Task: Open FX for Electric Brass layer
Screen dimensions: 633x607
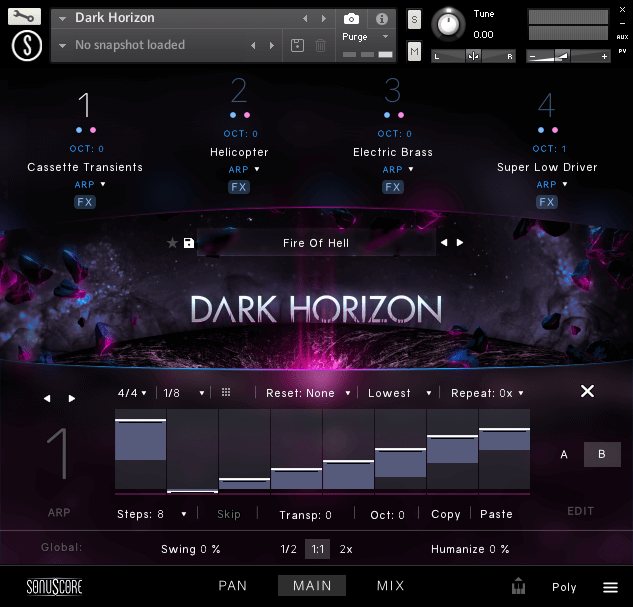Action: click(393, 187)
